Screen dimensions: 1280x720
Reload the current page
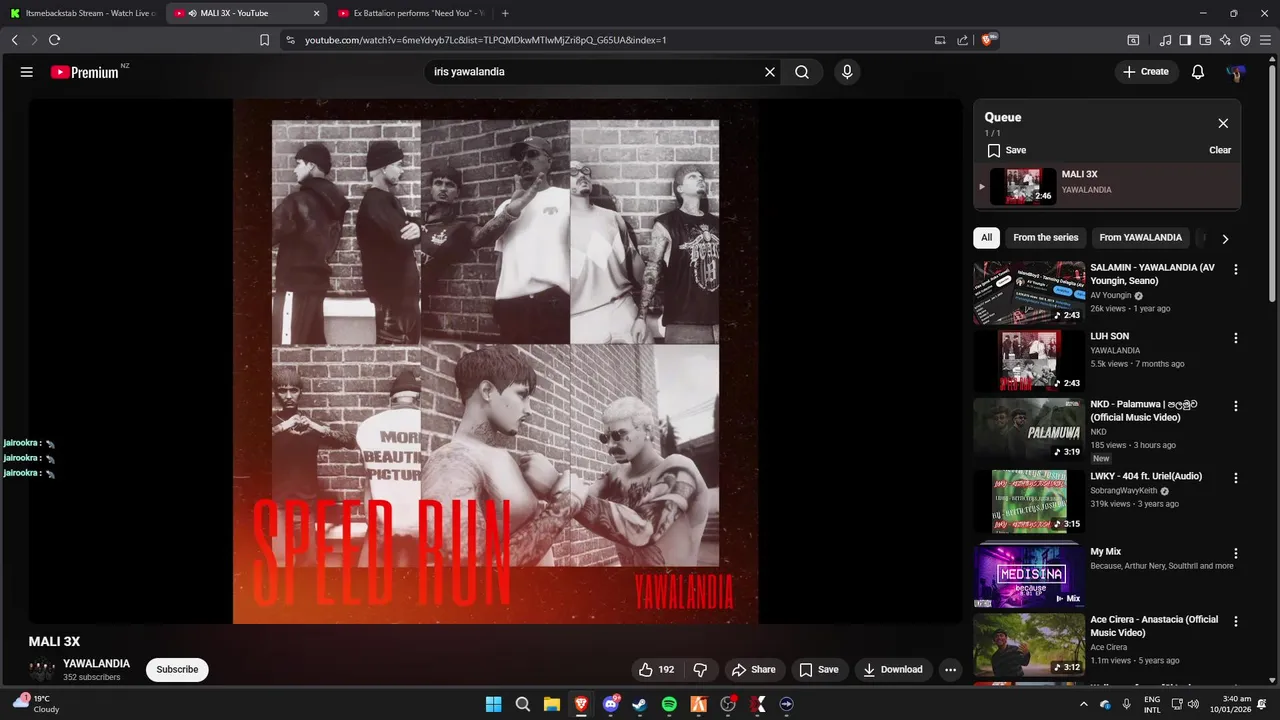click(x=54, y=40)
